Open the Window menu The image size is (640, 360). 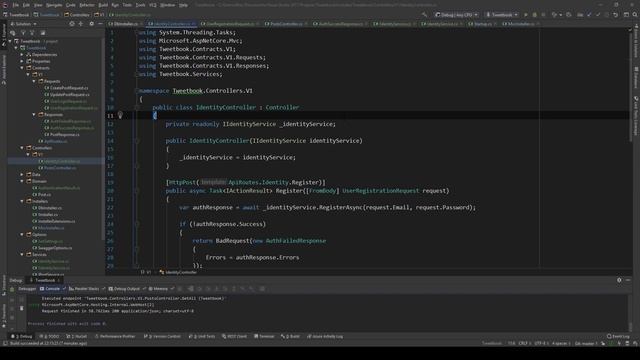[x=167, y=5]
